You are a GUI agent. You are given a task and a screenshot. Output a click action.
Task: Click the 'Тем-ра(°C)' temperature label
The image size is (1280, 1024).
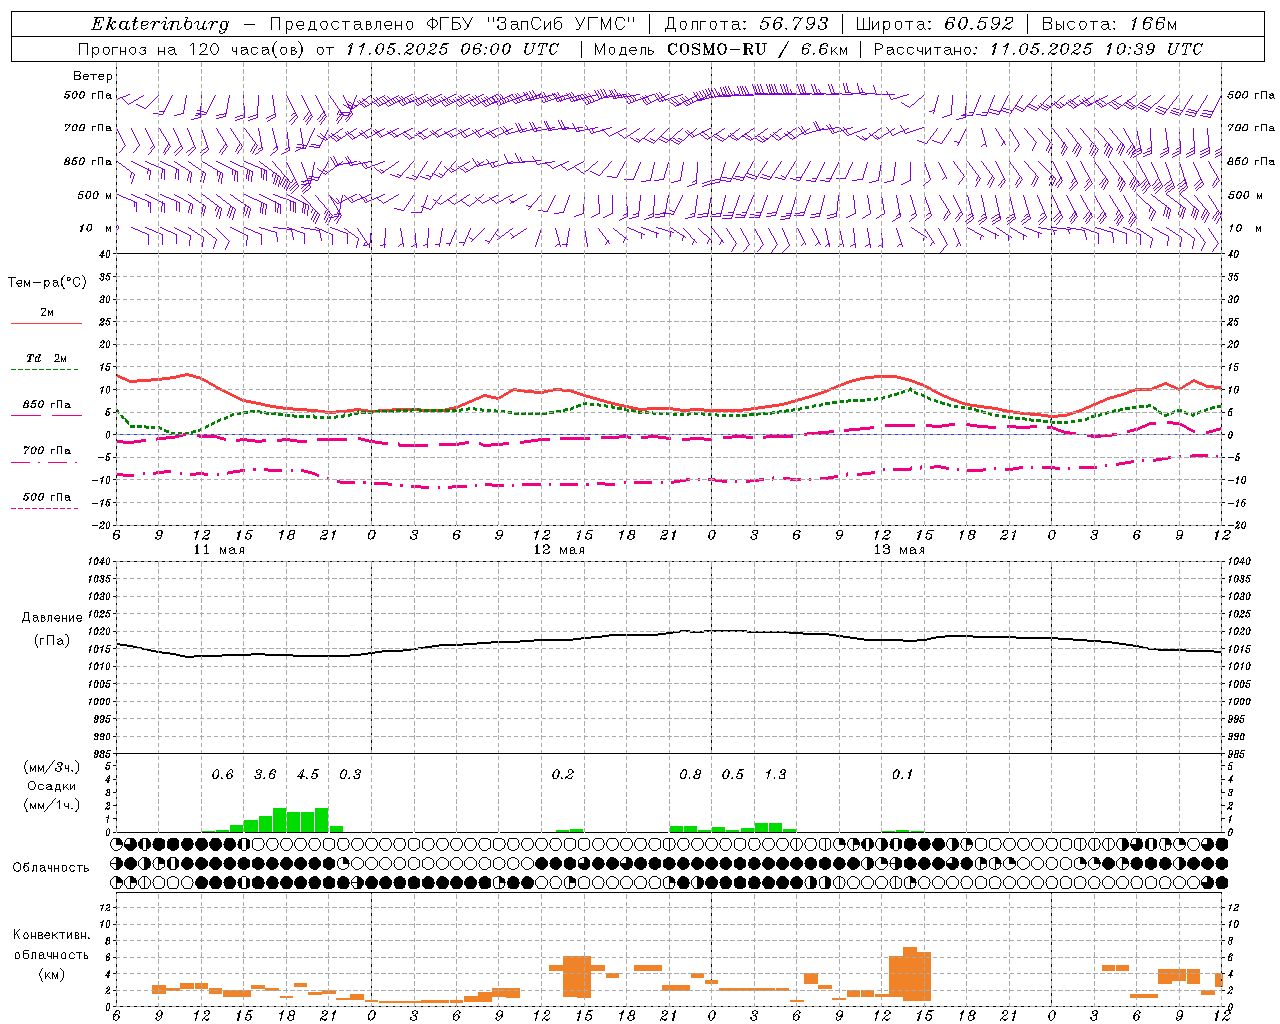coord(47,283)
